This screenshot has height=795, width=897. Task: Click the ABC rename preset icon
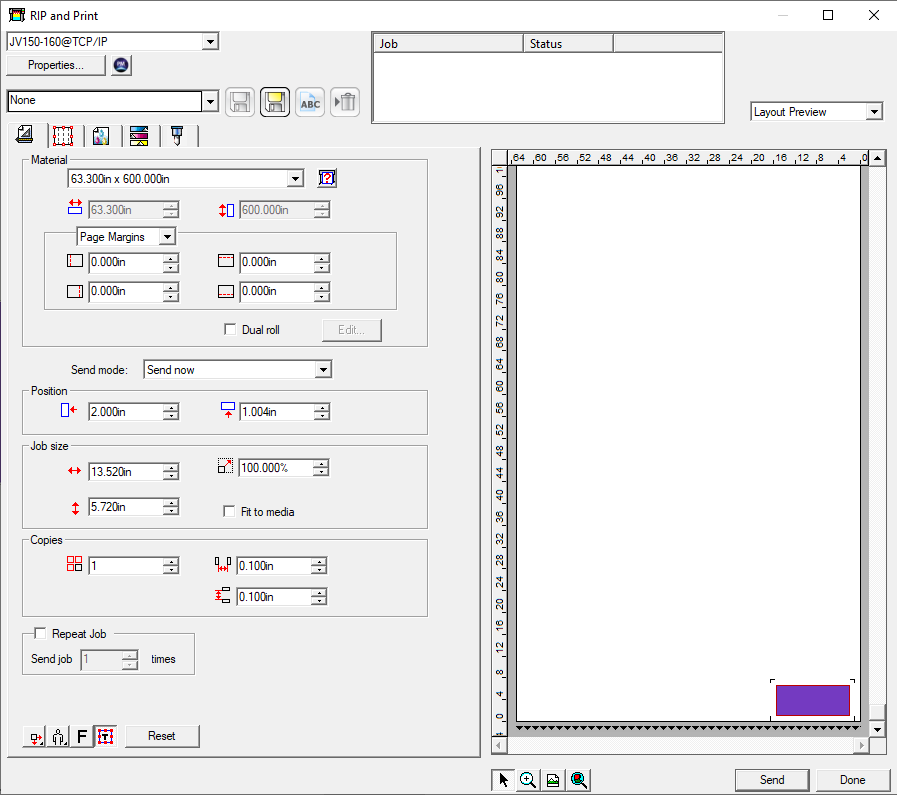(310, 101)
